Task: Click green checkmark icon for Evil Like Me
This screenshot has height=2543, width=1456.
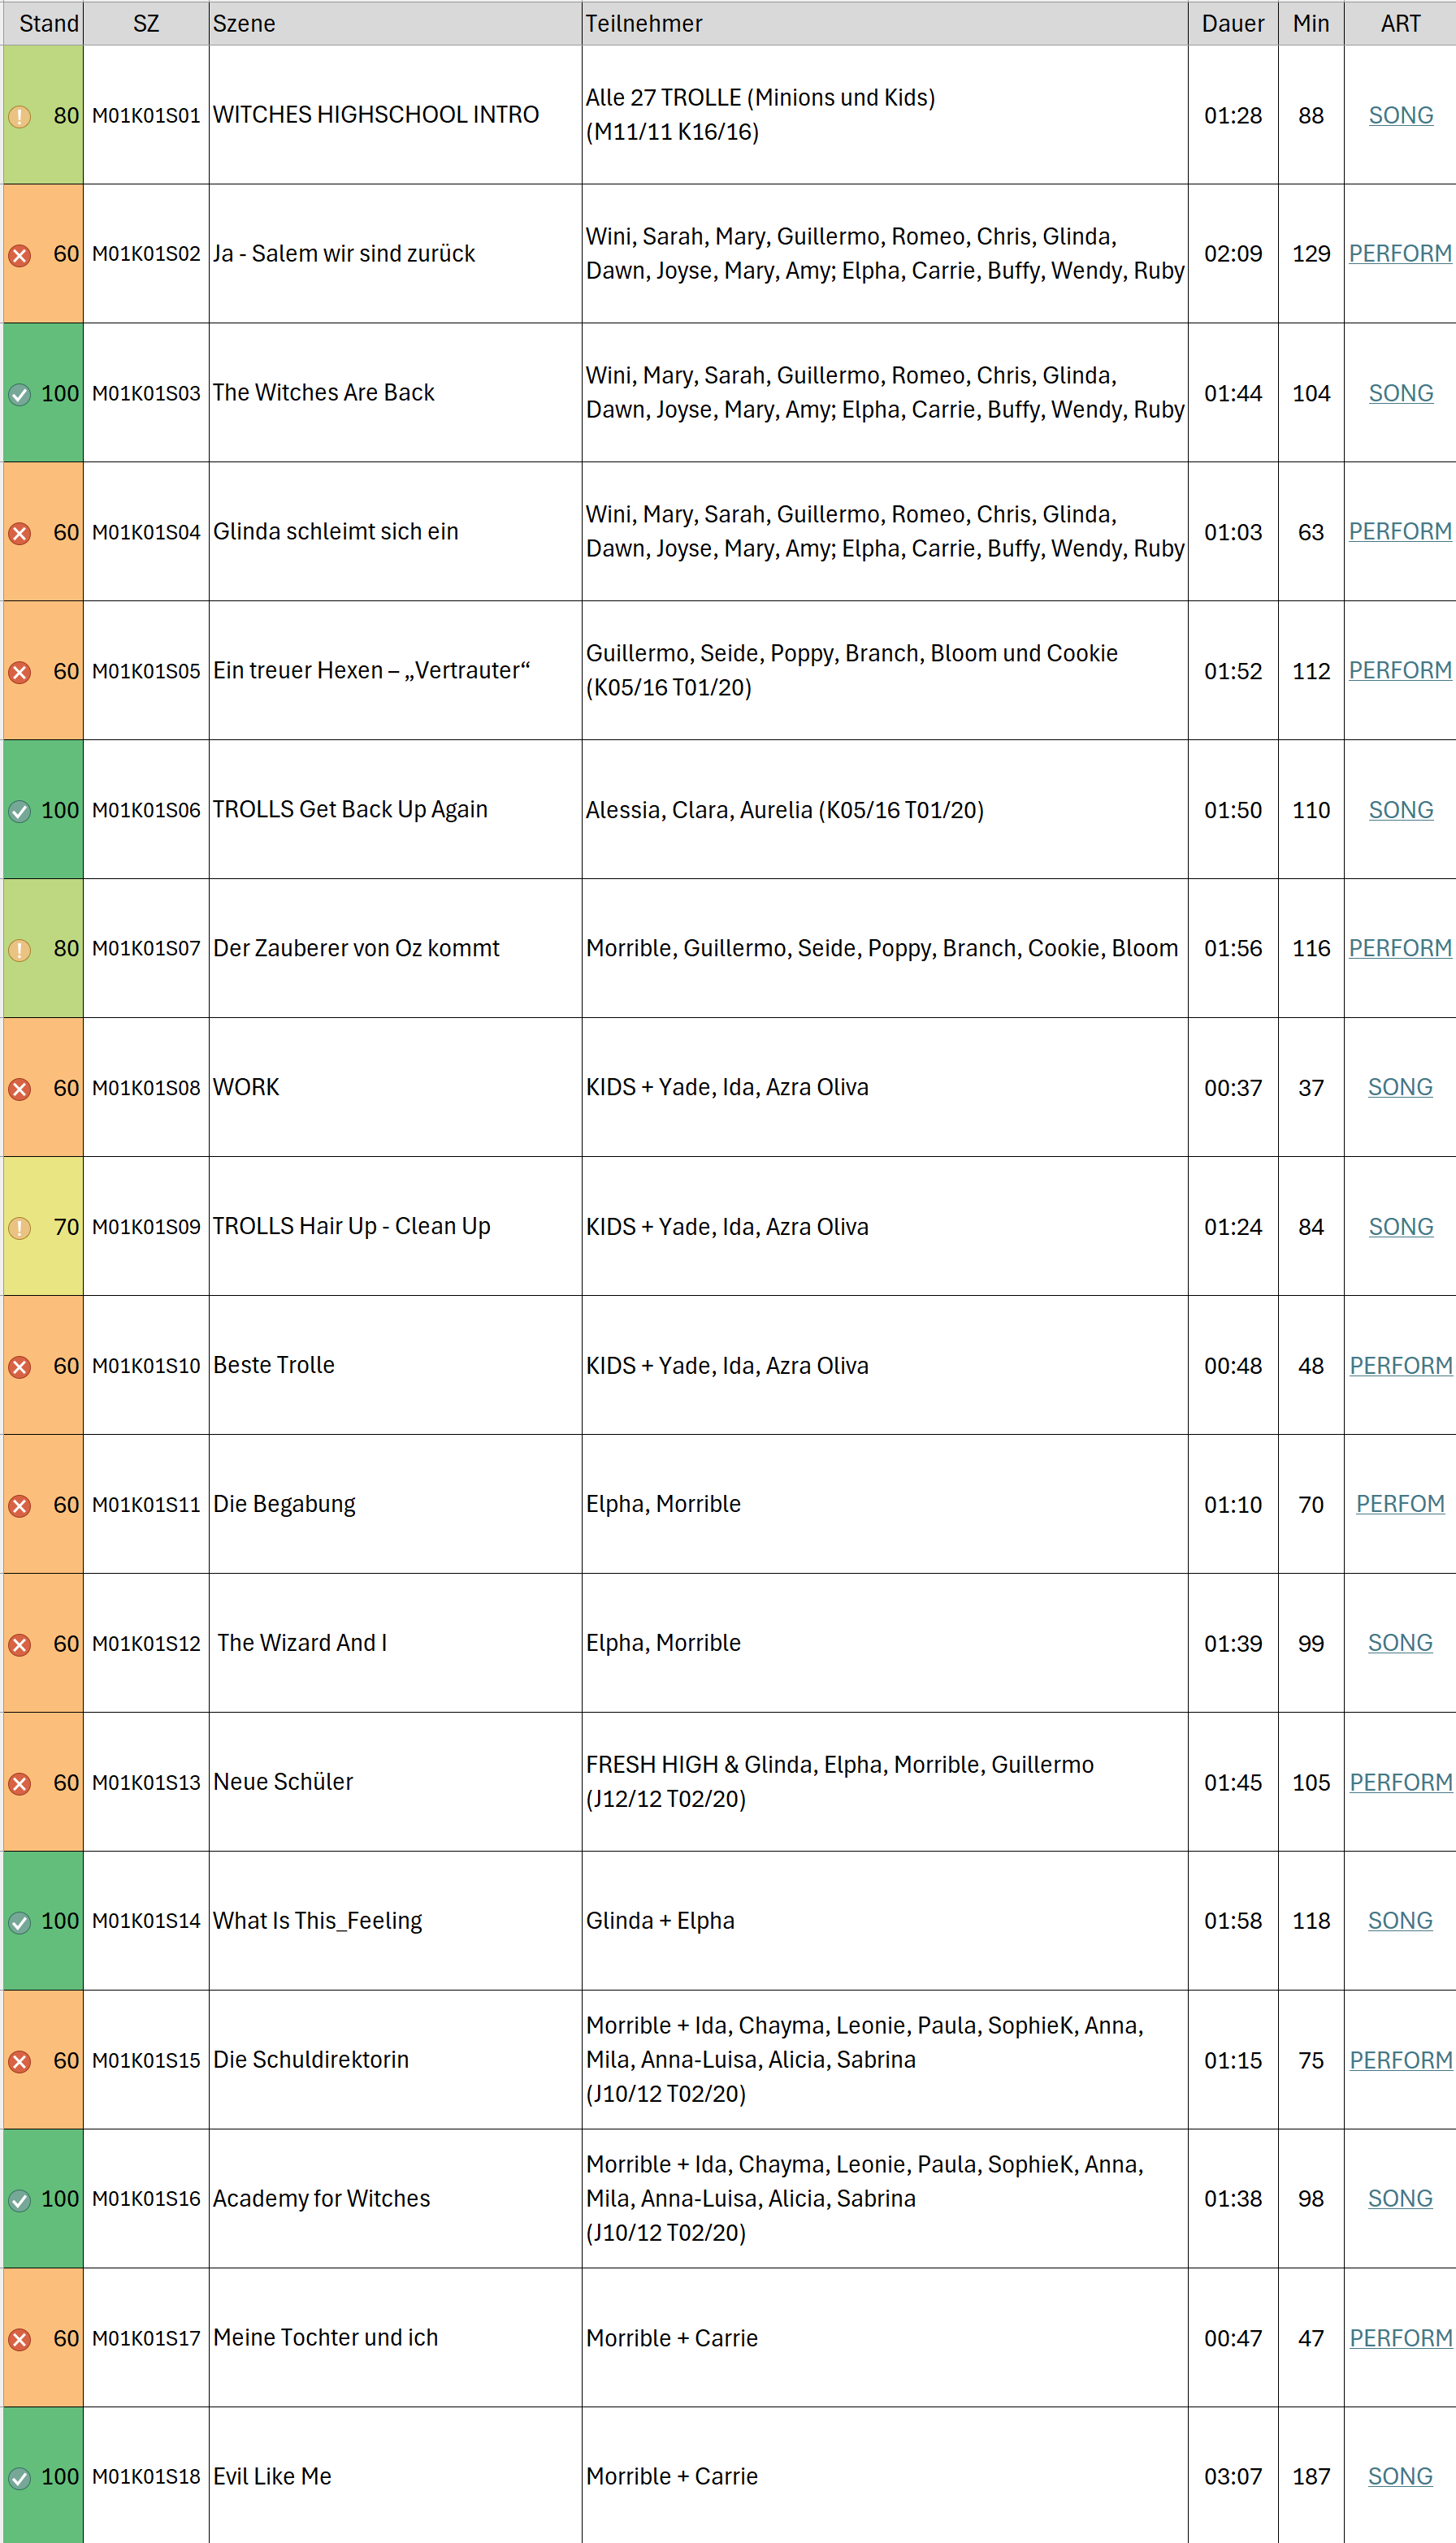Action: point(19,2477)
